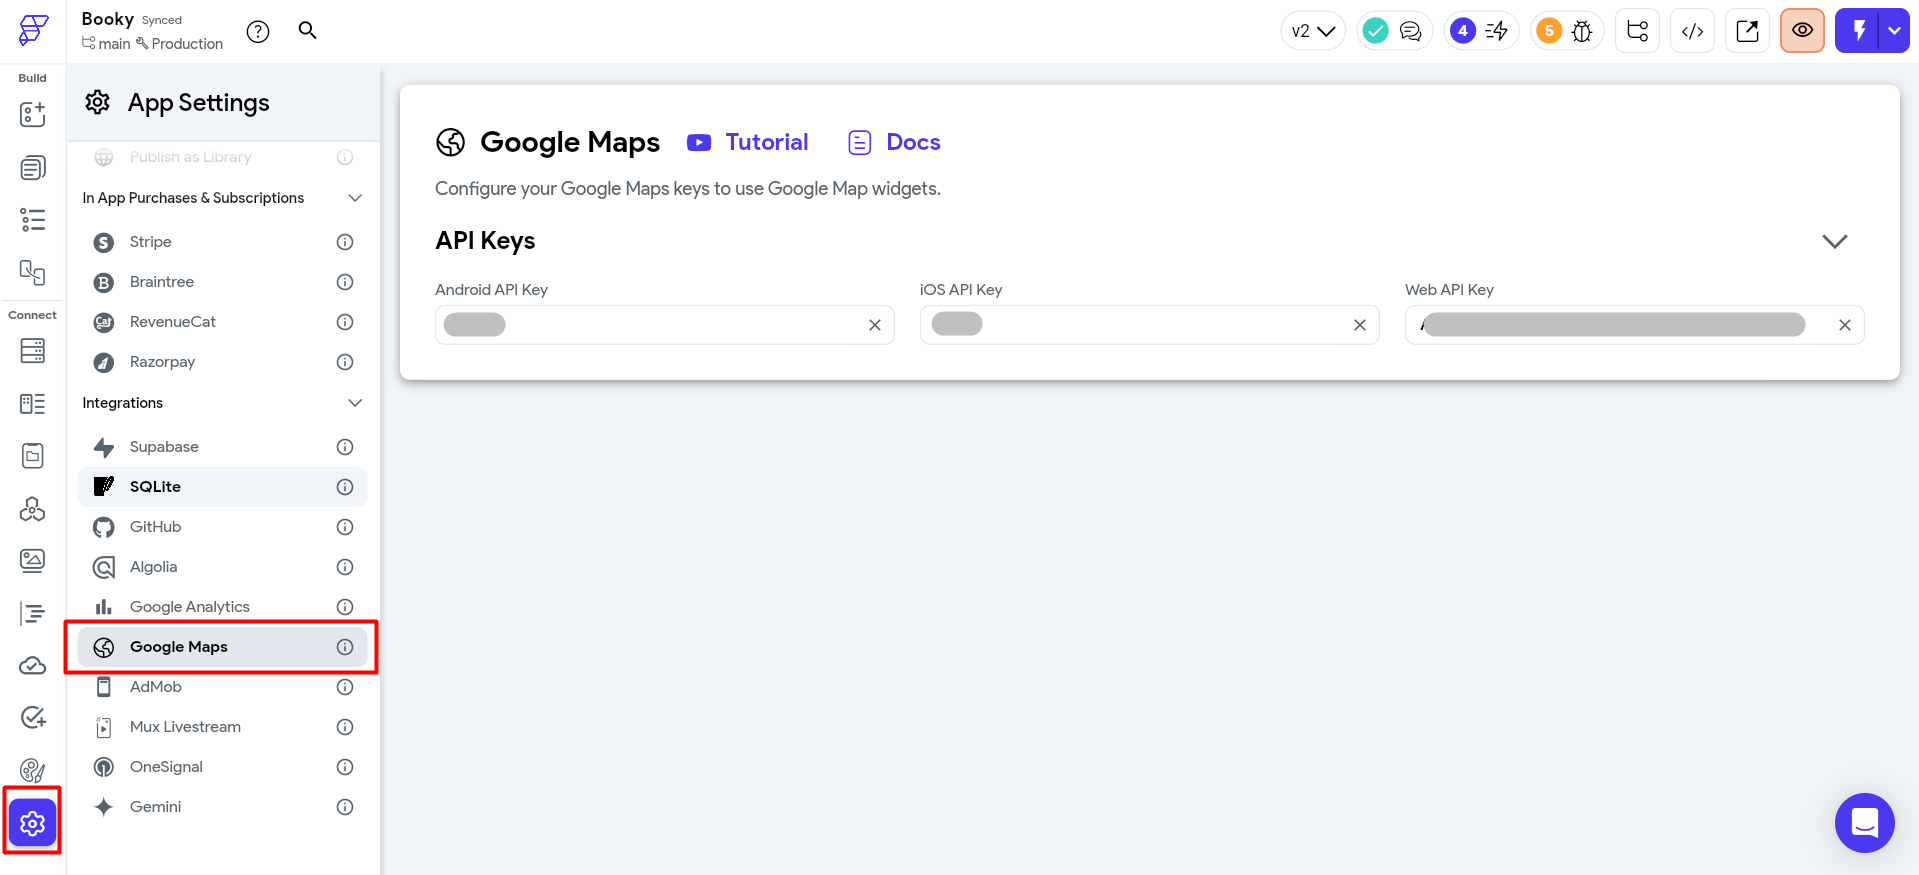Viewport: 1919px width, 875px height.
Task: Click the Supabase info icon
Action: click(345, 447)
